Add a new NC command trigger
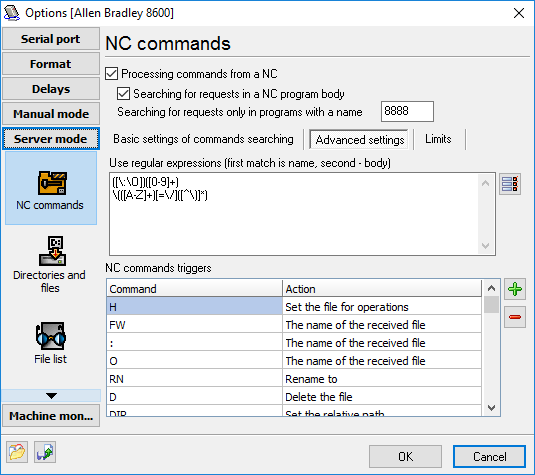Image resolution: width=535 pixels, height=475 pixels. pos(515,289)
